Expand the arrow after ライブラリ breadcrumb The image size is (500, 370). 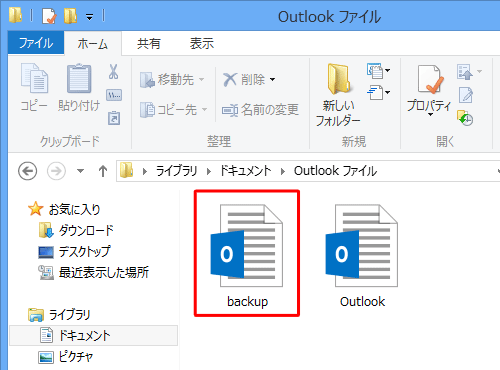pos(209,171)
